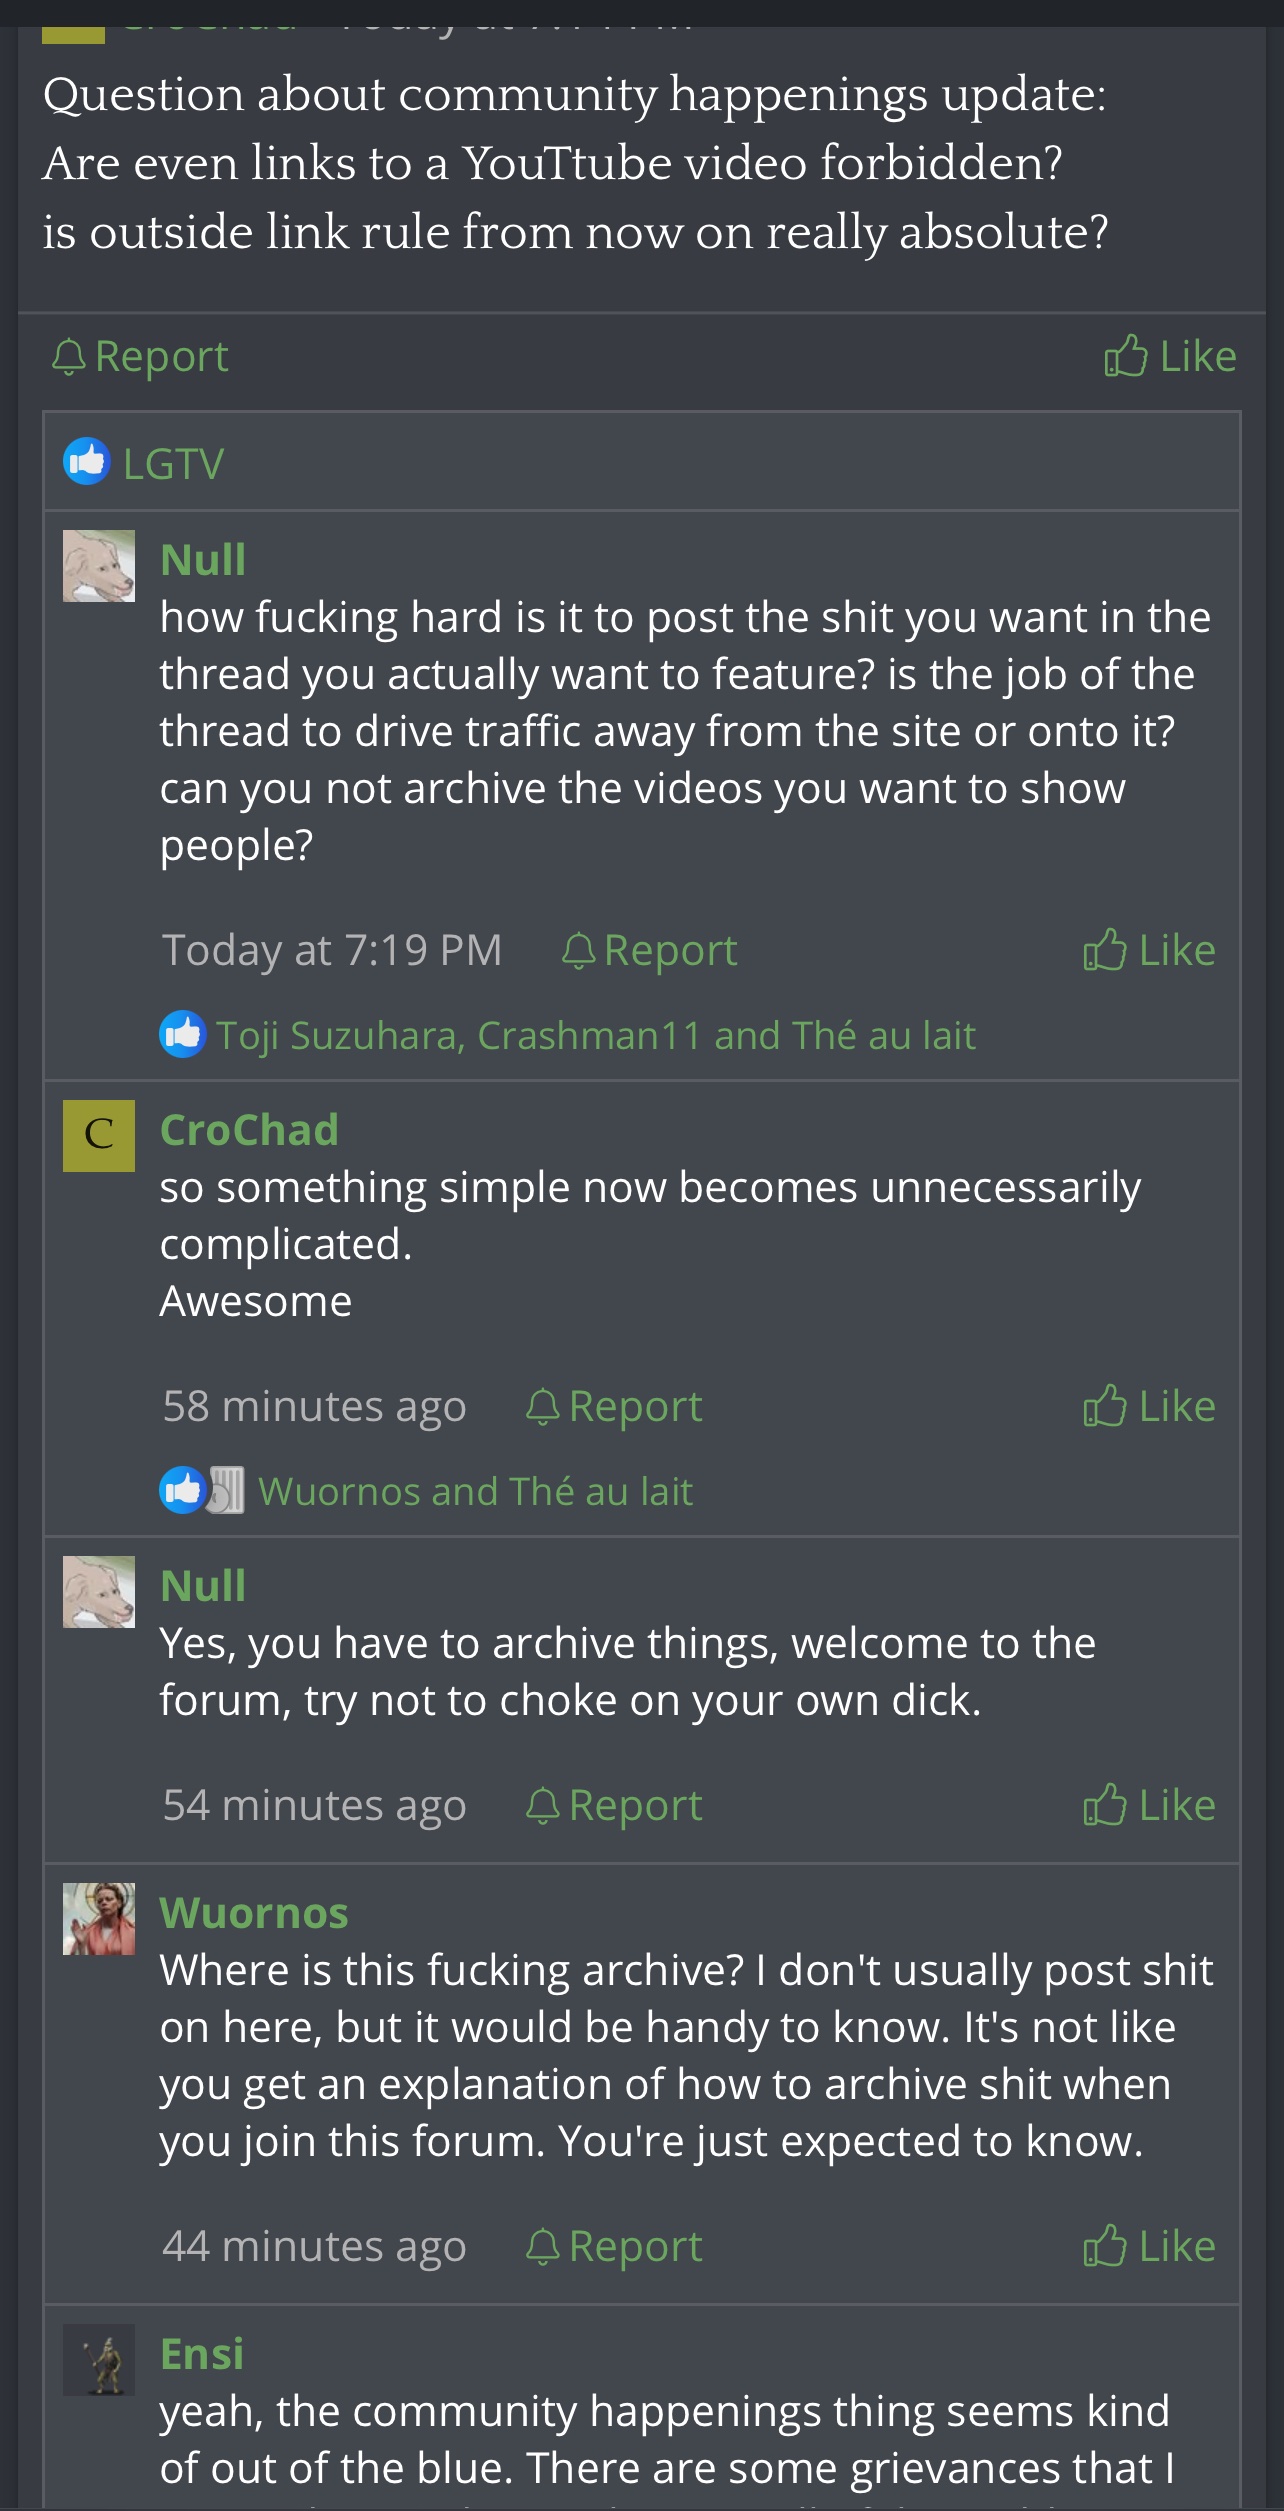
Task: Open Null's avatar on first reply
Action: click(x=99, y=566)
